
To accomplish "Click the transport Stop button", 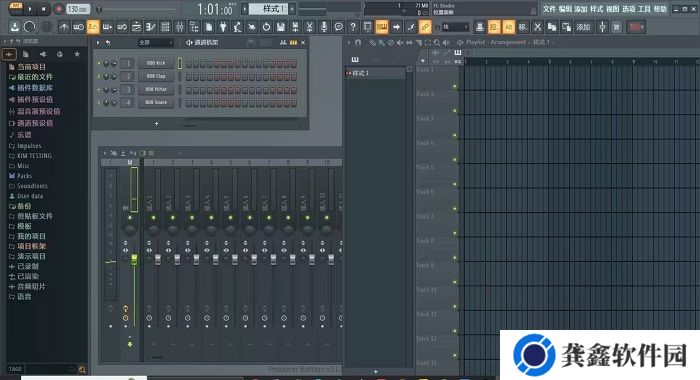I will (x=44, y=8).
